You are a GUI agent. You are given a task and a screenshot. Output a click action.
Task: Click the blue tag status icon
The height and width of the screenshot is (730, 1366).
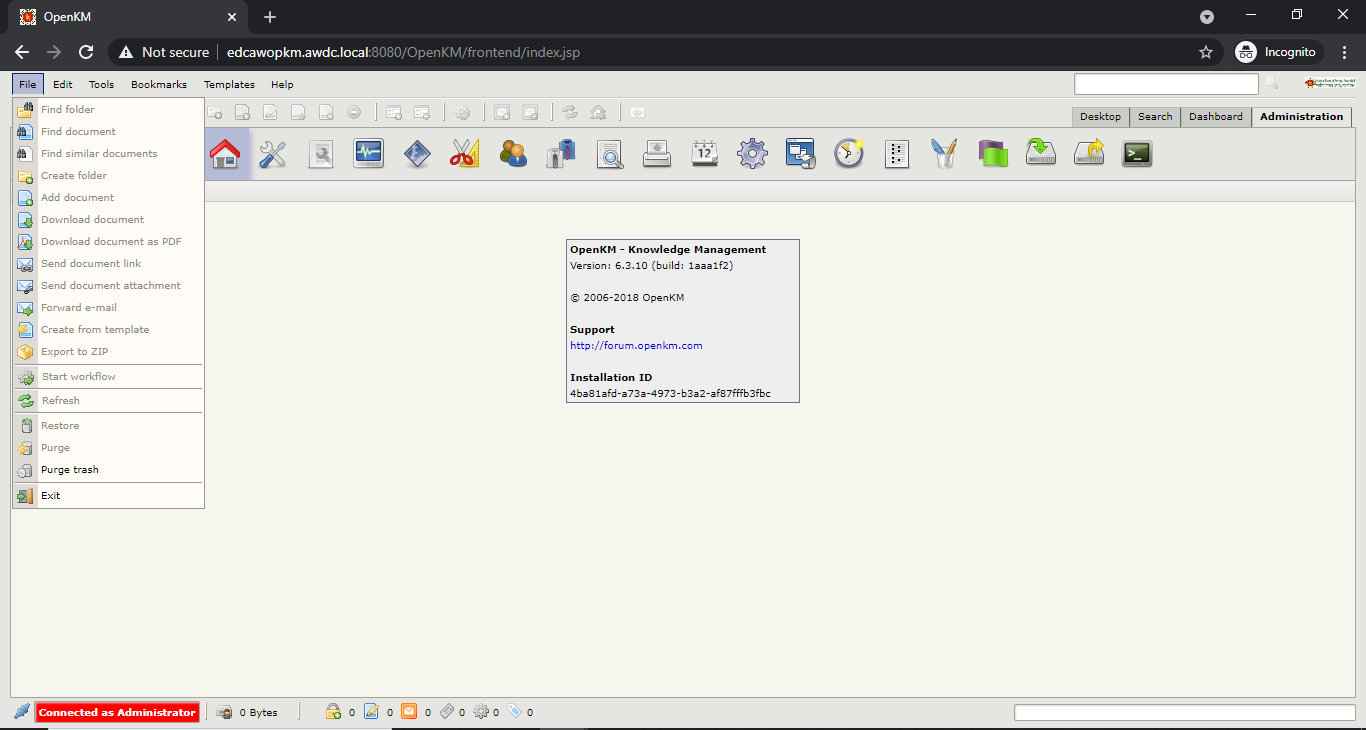515,712
